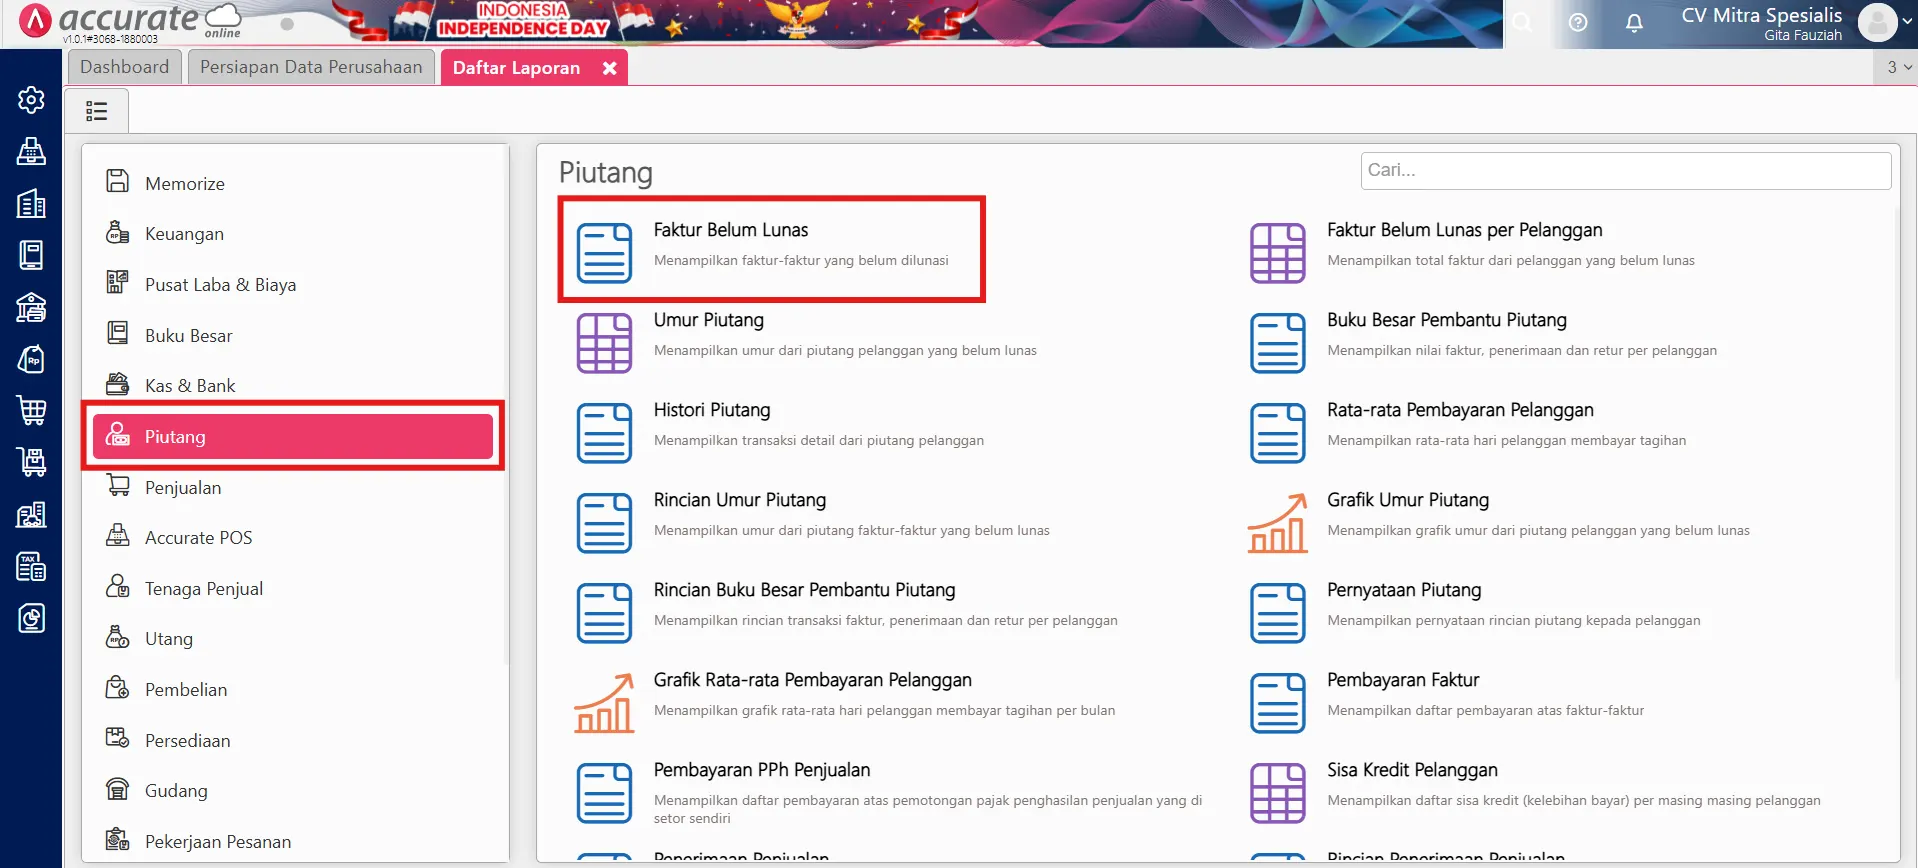Open the Faktur Belum Lunas report icon

click(604, 253)
